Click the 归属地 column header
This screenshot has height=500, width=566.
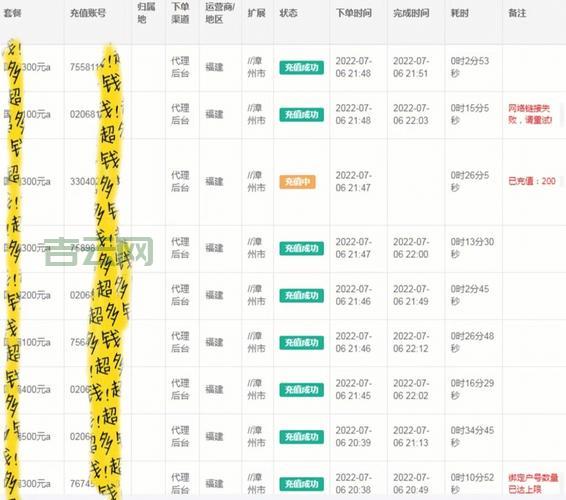[146, 13]
